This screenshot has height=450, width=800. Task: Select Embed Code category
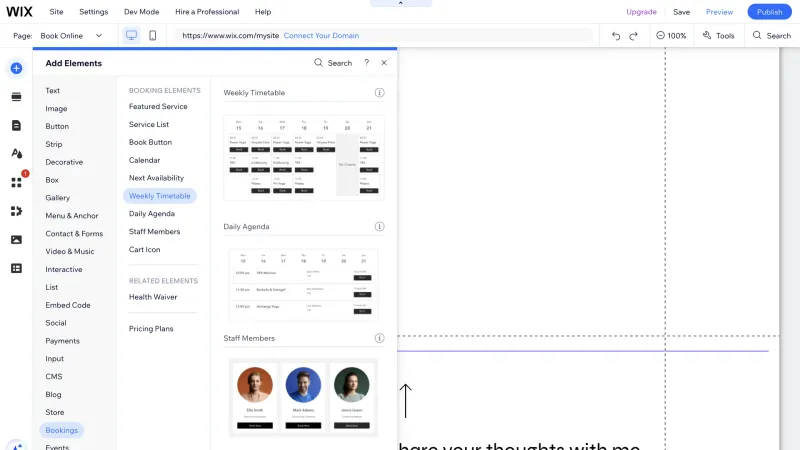(68, 305)
